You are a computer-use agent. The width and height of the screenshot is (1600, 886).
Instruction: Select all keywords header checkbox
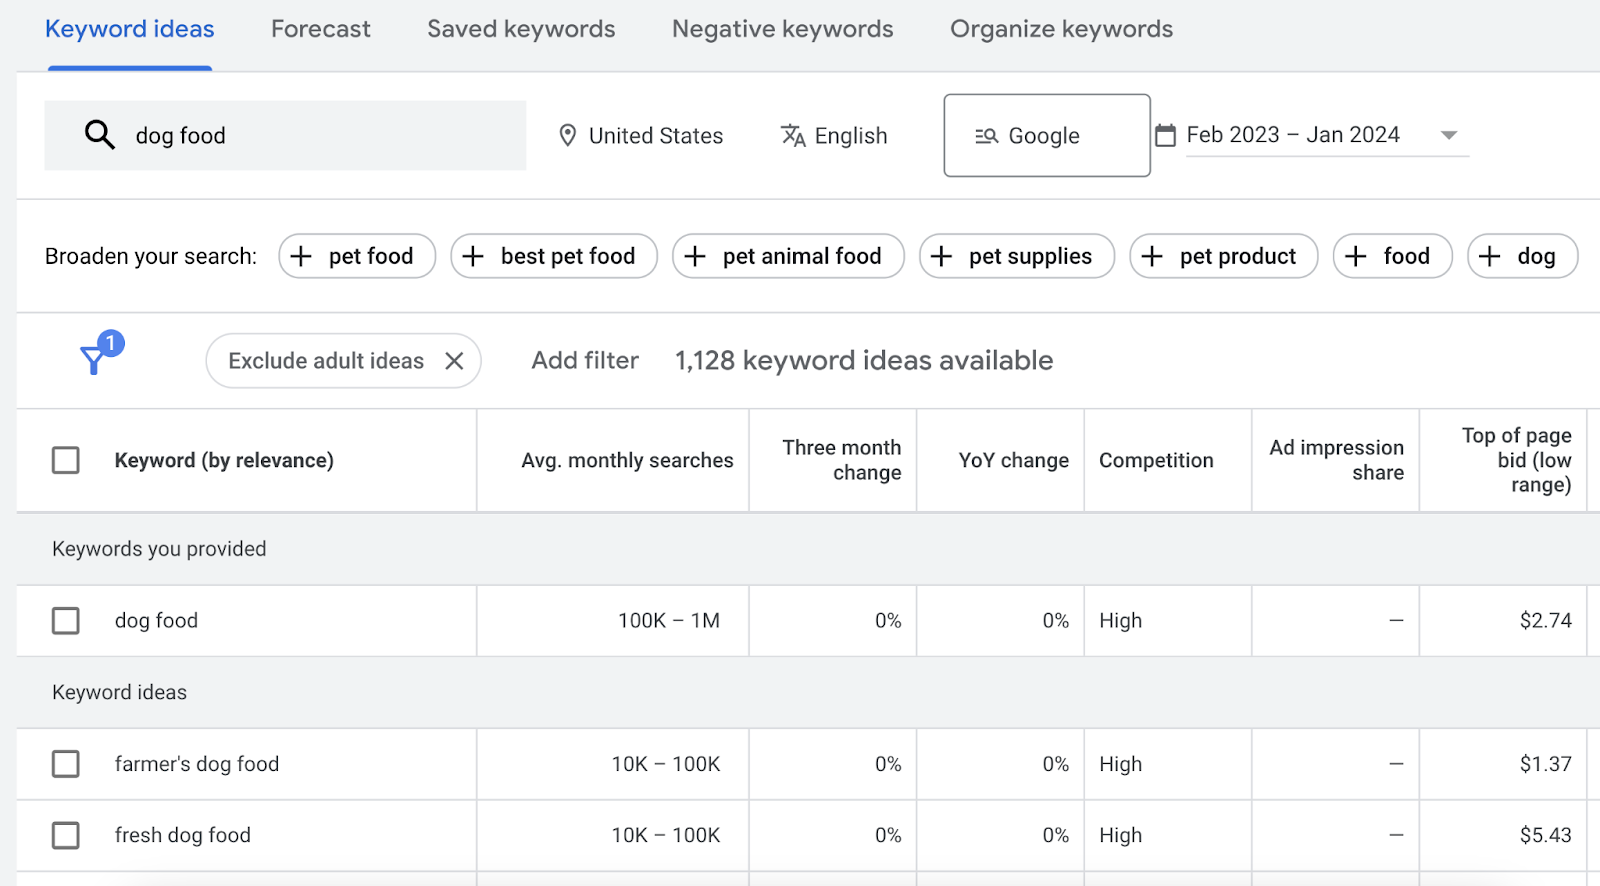tap(66, 460)
